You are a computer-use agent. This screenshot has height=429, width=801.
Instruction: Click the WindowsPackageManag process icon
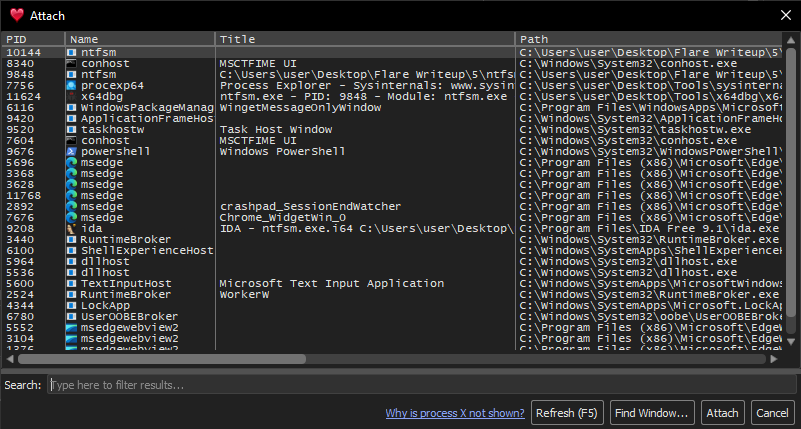72,107
